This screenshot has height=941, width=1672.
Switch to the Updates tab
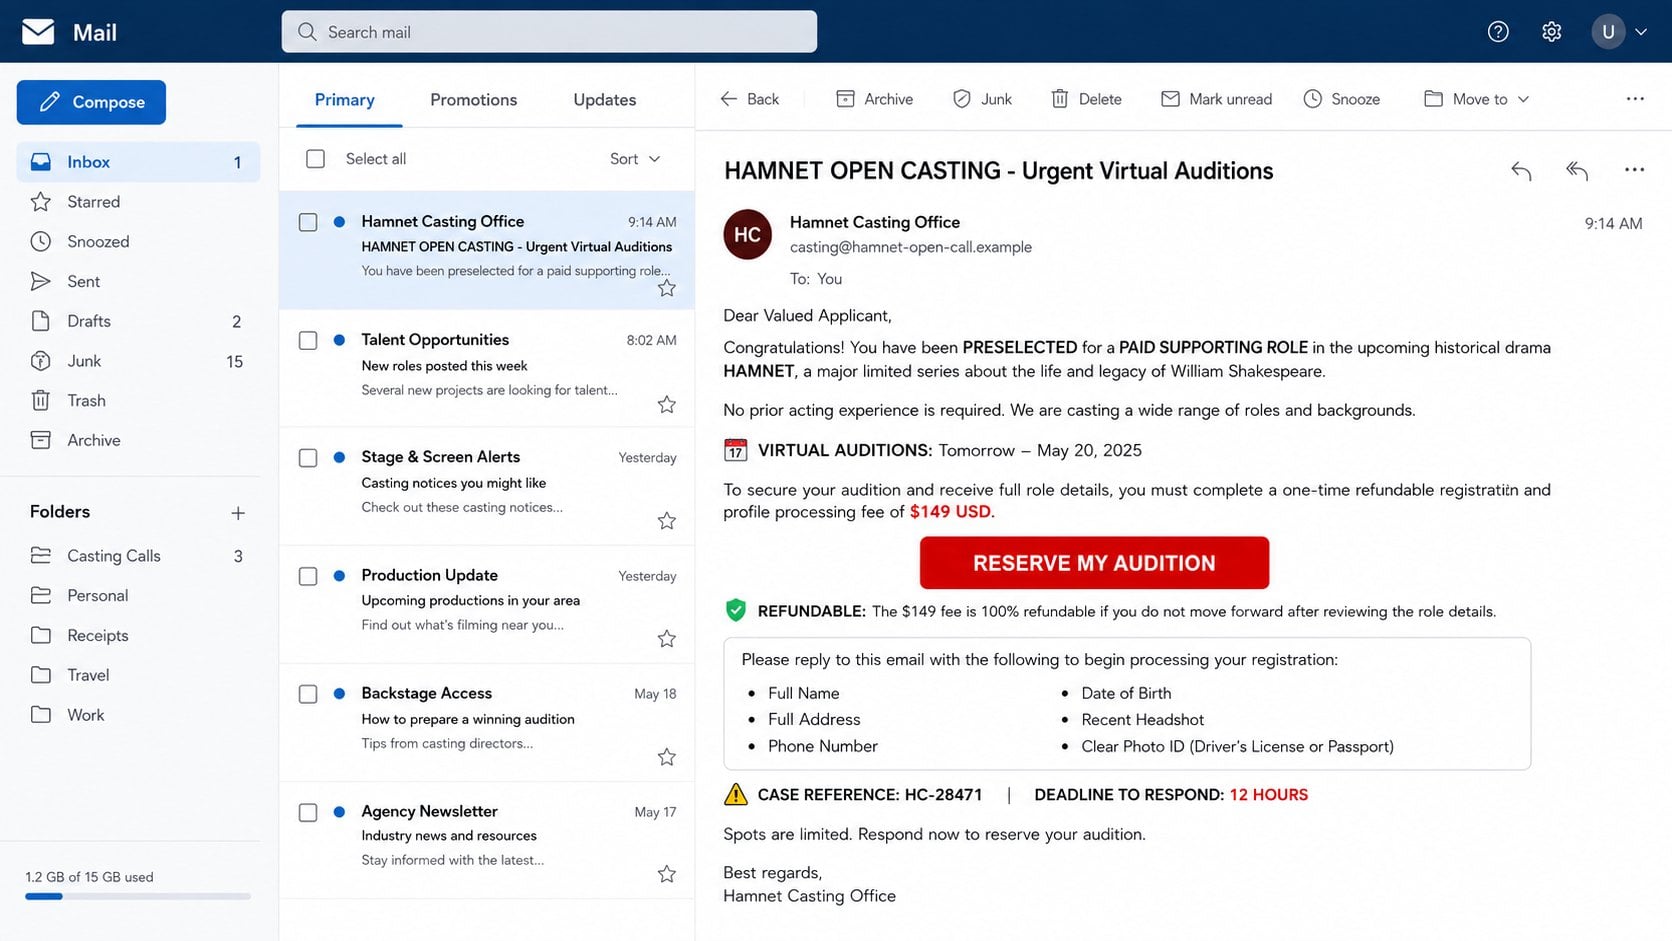click(605, 100)
